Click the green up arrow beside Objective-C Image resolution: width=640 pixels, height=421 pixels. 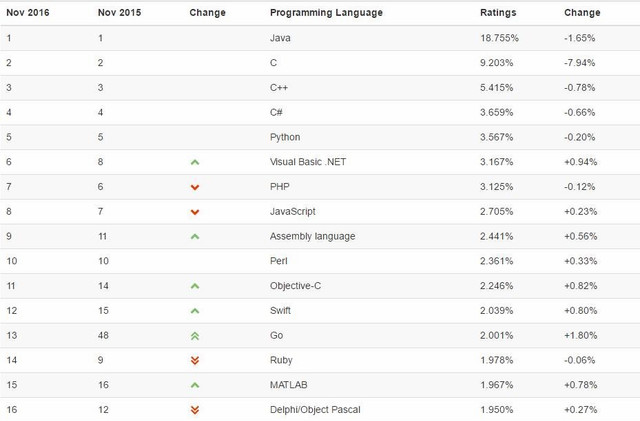coord(195,286)
